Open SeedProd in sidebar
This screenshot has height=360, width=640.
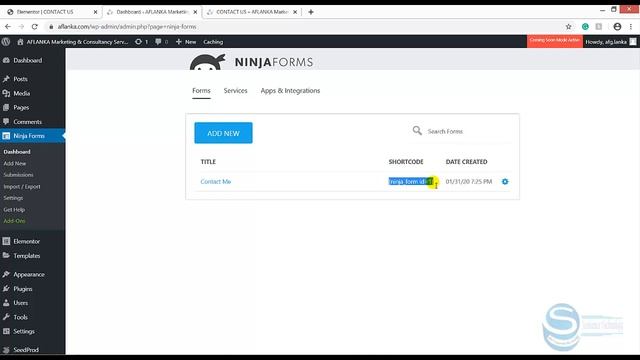click(26, 350)
